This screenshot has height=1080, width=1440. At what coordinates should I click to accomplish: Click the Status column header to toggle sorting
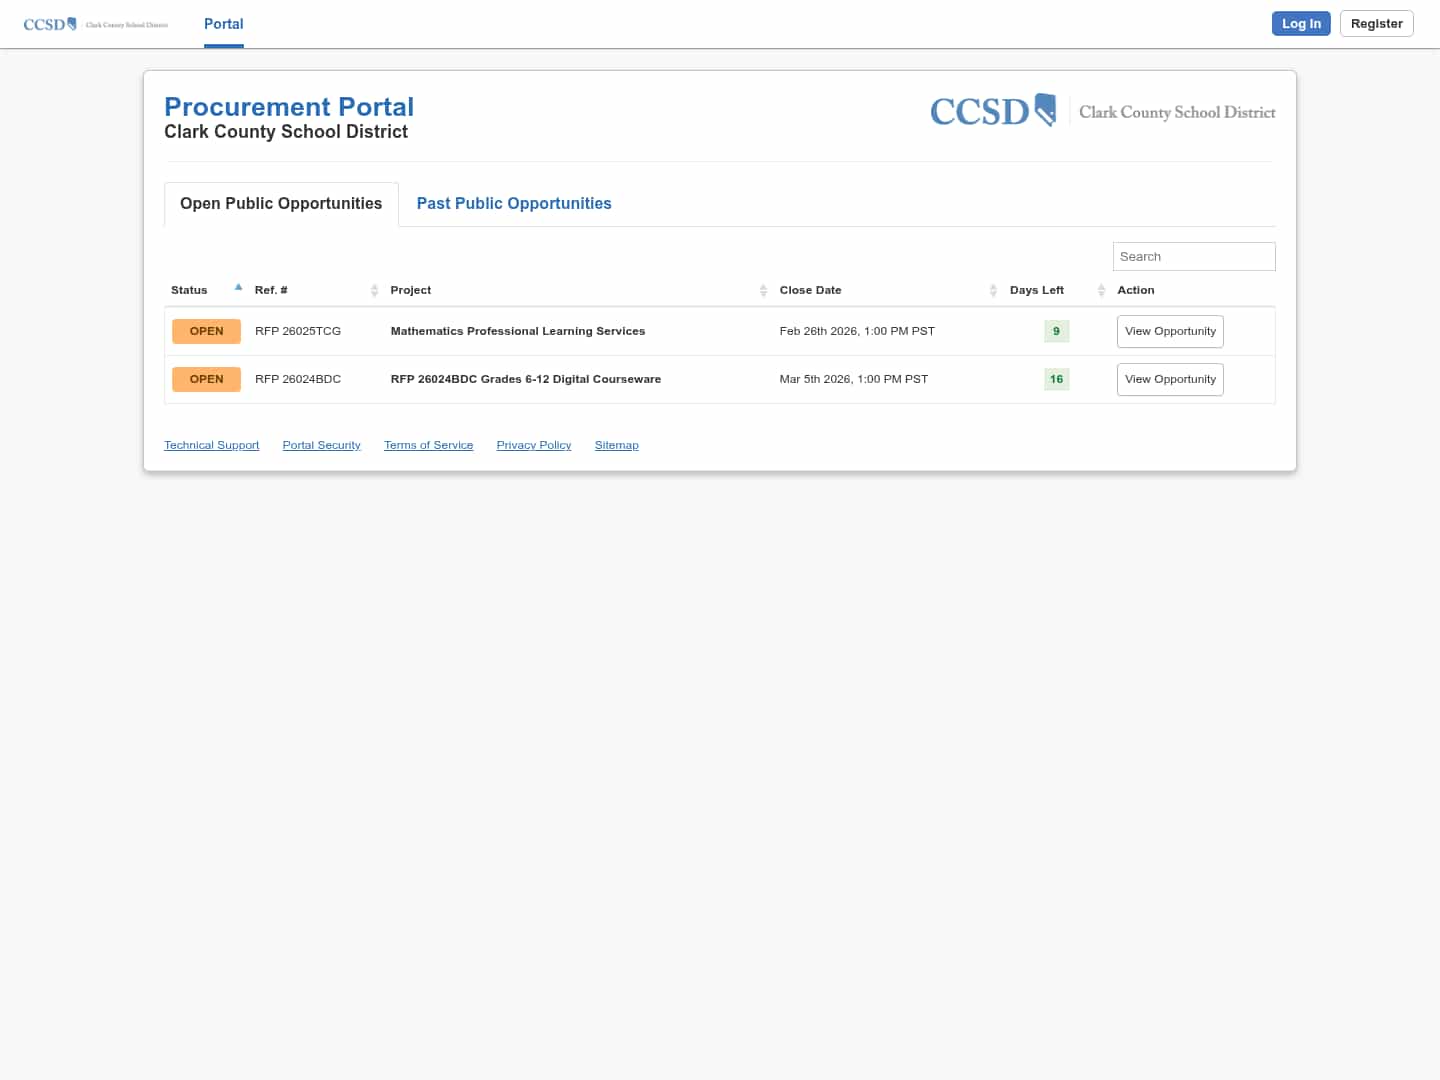tap(189, 290)
